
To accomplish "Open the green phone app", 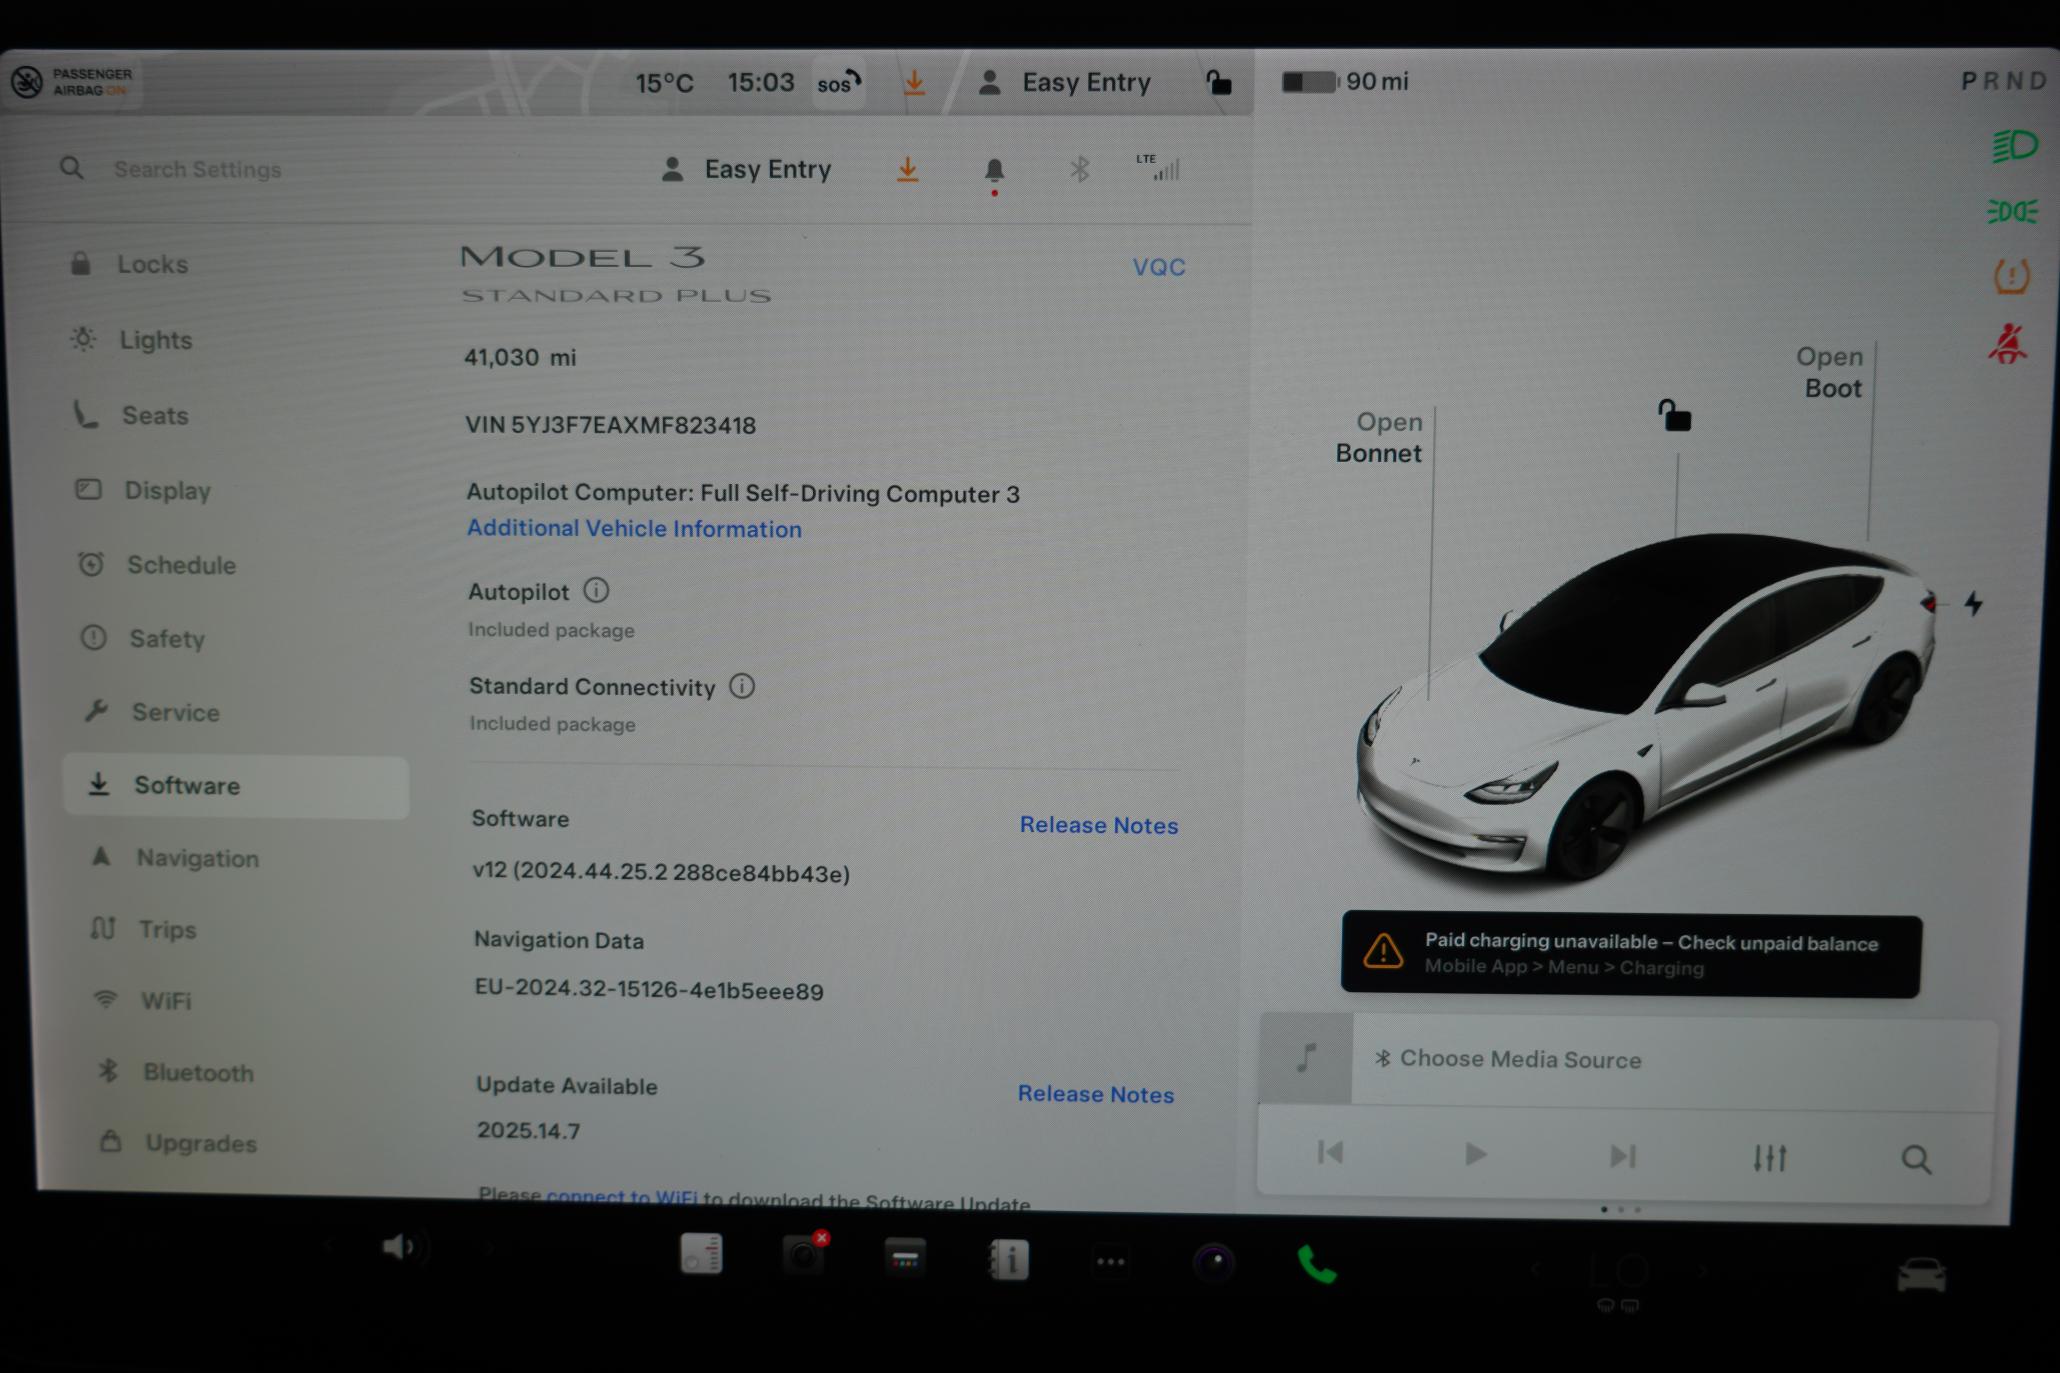I will tap(1317, 1265).
